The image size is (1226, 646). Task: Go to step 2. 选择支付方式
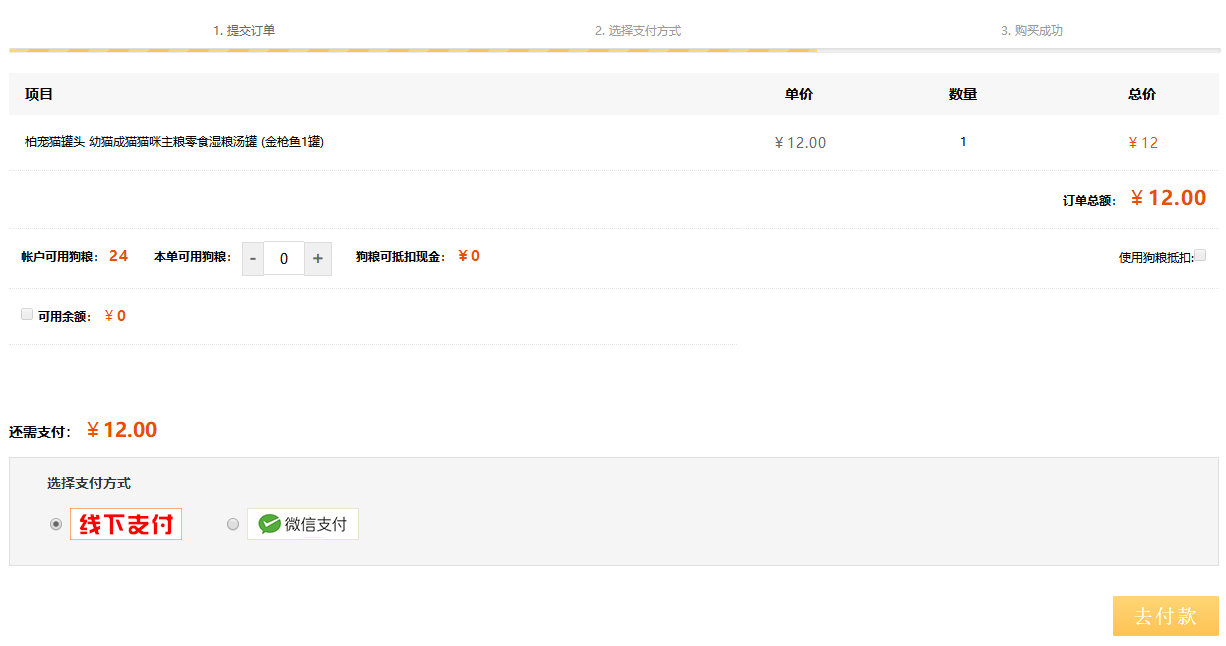(638, 31)
